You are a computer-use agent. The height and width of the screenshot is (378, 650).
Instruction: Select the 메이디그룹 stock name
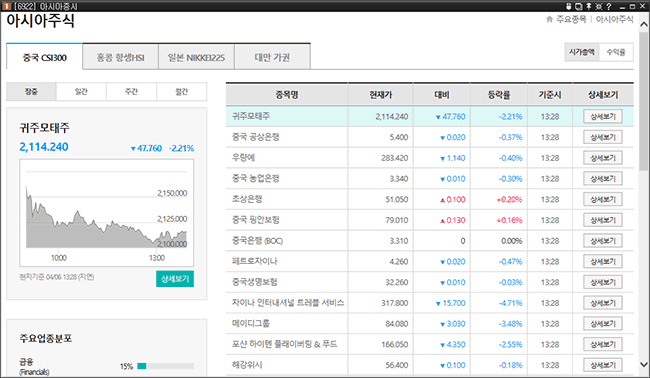[251, 323]
